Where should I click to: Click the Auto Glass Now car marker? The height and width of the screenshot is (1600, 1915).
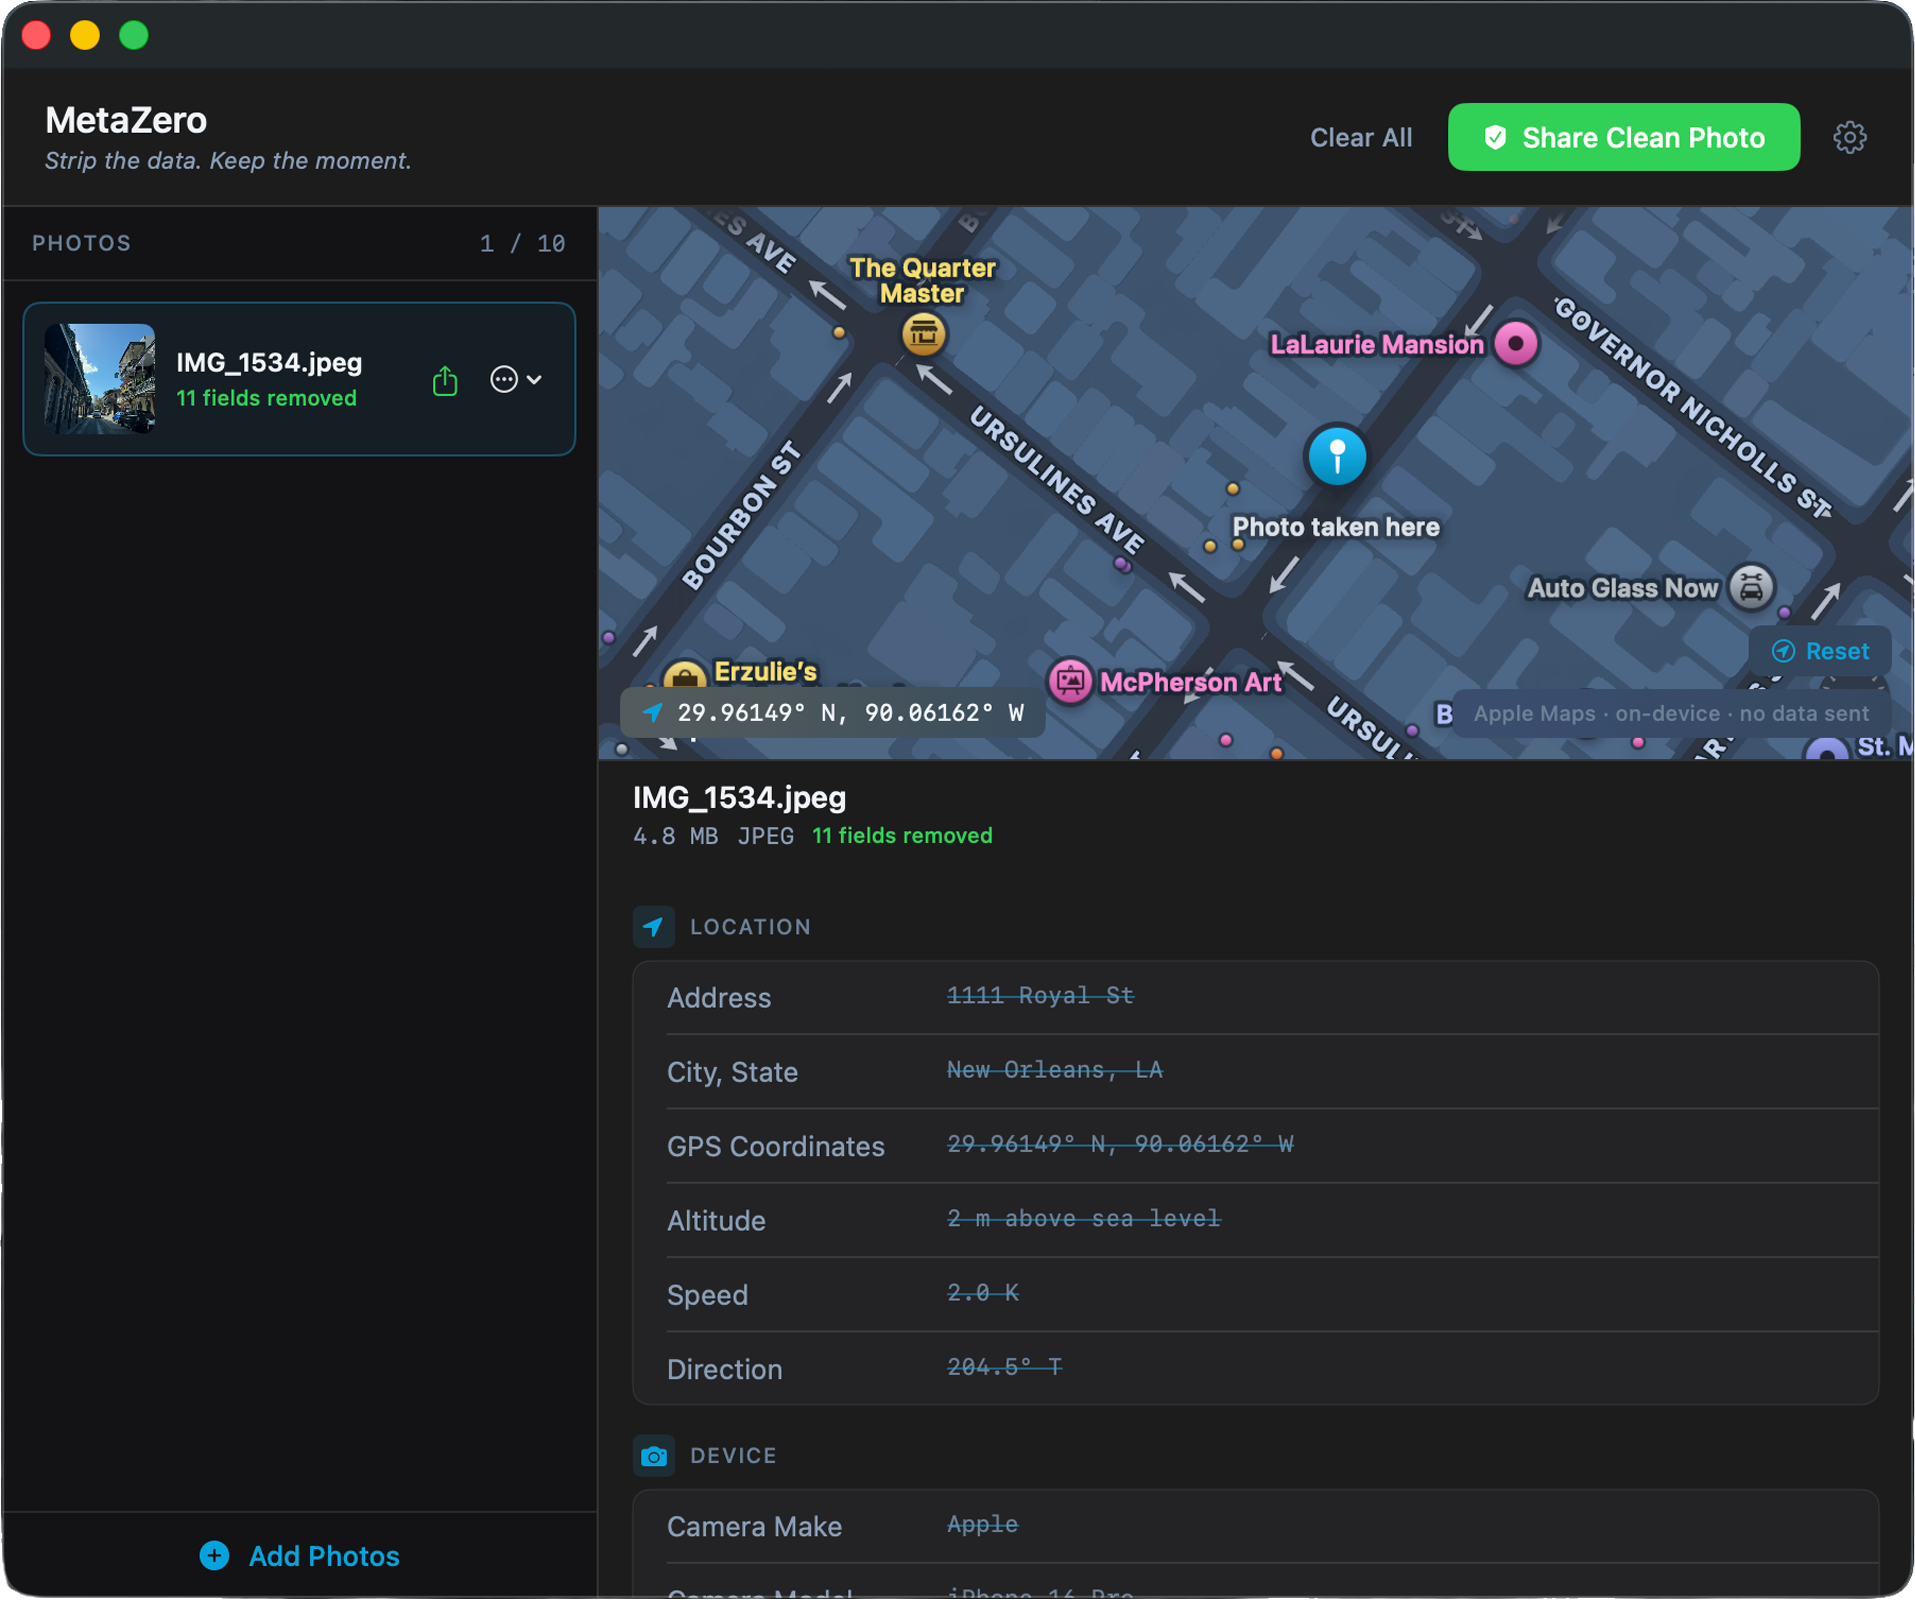point(1751,587)
